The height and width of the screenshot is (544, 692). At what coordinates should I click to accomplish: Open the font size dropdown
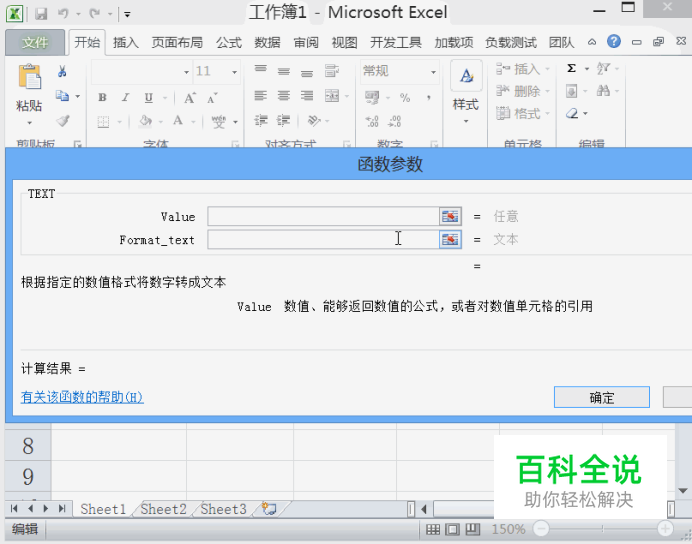point(235,72)
